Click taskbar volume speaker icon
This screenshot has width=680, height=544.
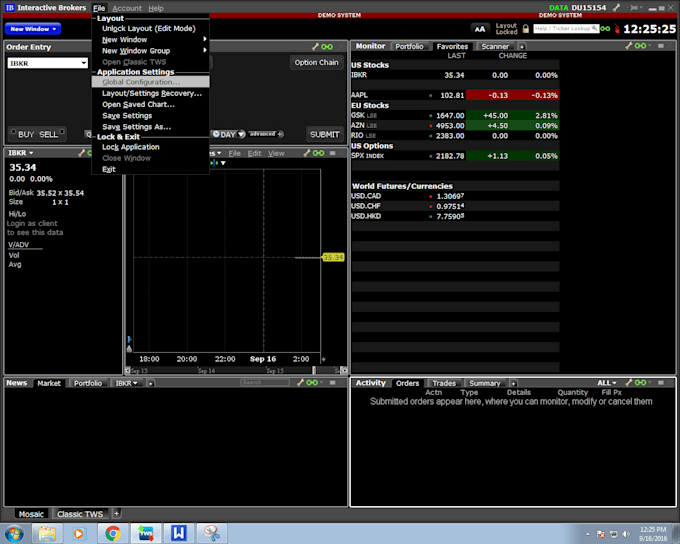click(626, 534)
